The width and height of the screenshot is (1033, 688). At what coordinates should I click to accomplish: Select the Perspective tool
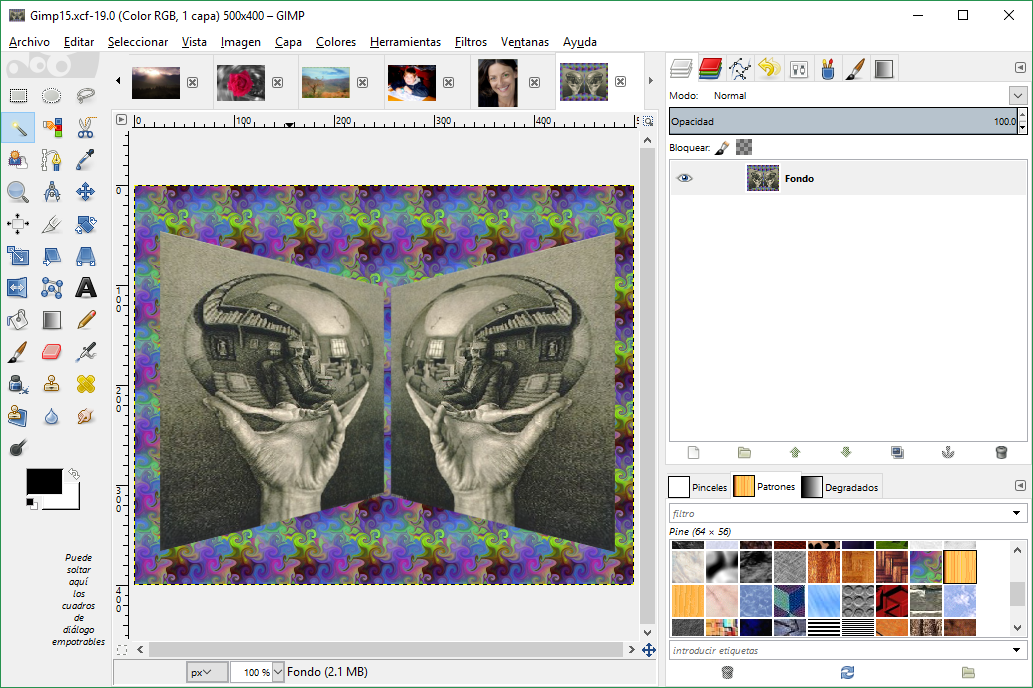86,256
